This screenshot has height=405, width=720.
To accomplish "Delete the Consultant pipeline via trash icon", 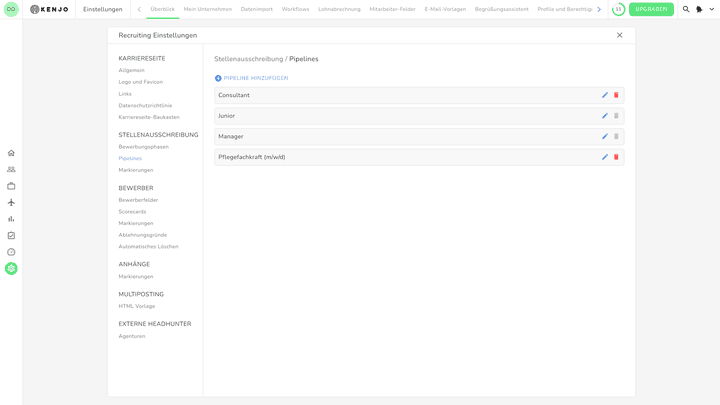I will point(616,95).
